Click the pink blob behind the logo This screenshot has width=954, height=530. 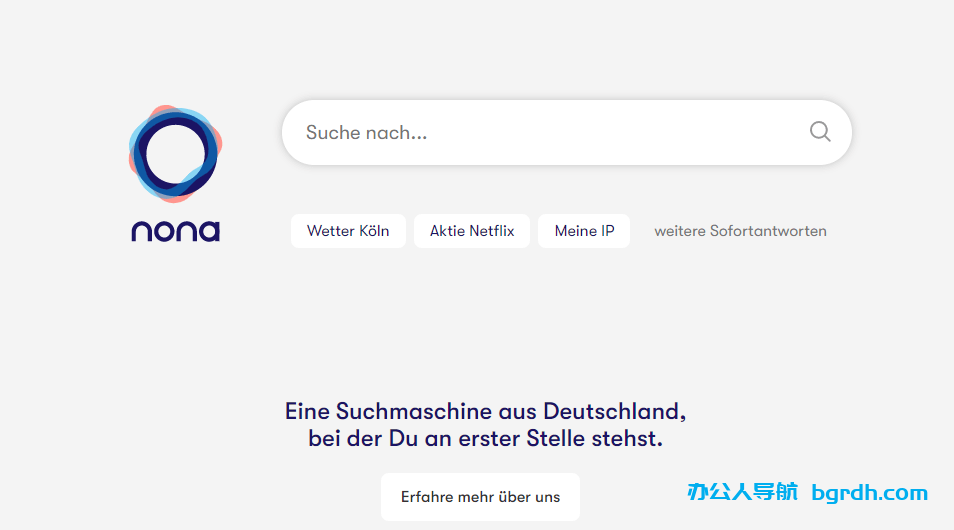[x=158, y=111]
